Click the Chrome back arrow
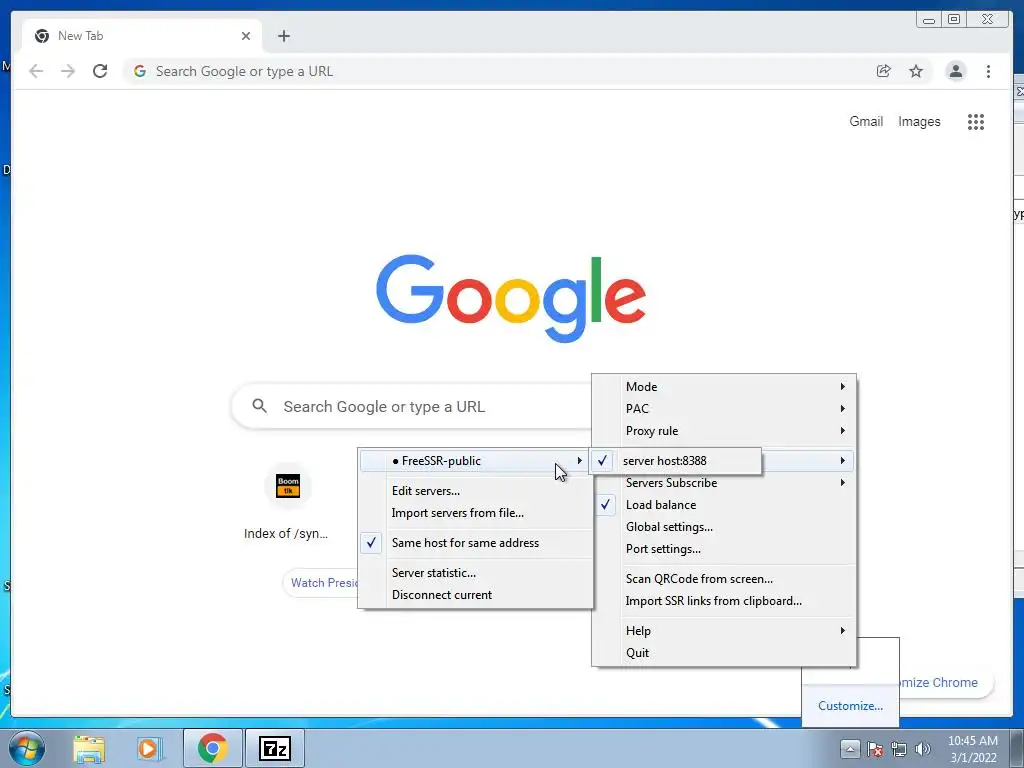1024x768 pixels. (x=36, y=71)
